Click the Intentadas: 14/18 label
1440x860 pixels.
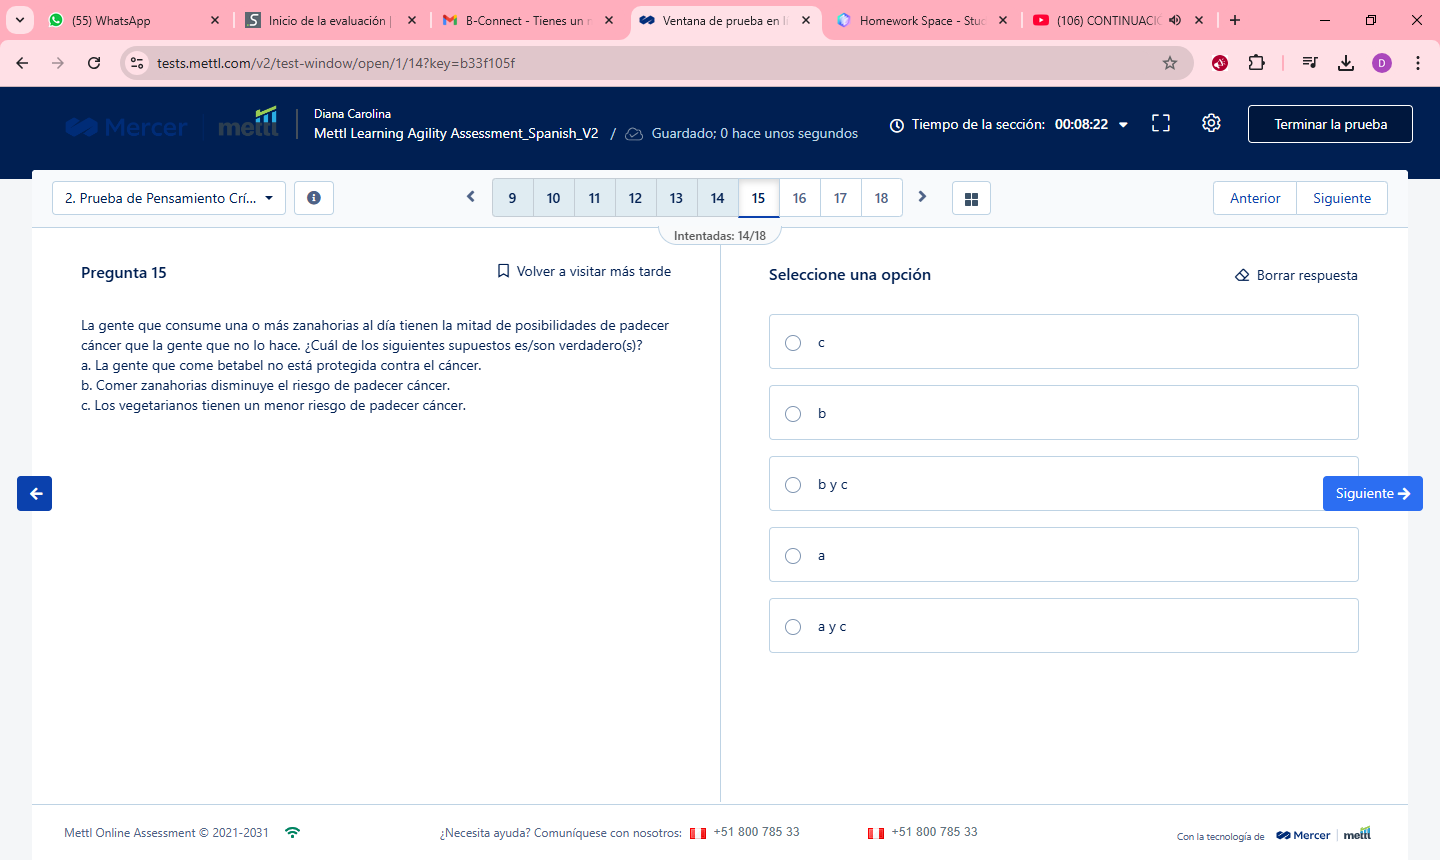click(x=720, y=236)
